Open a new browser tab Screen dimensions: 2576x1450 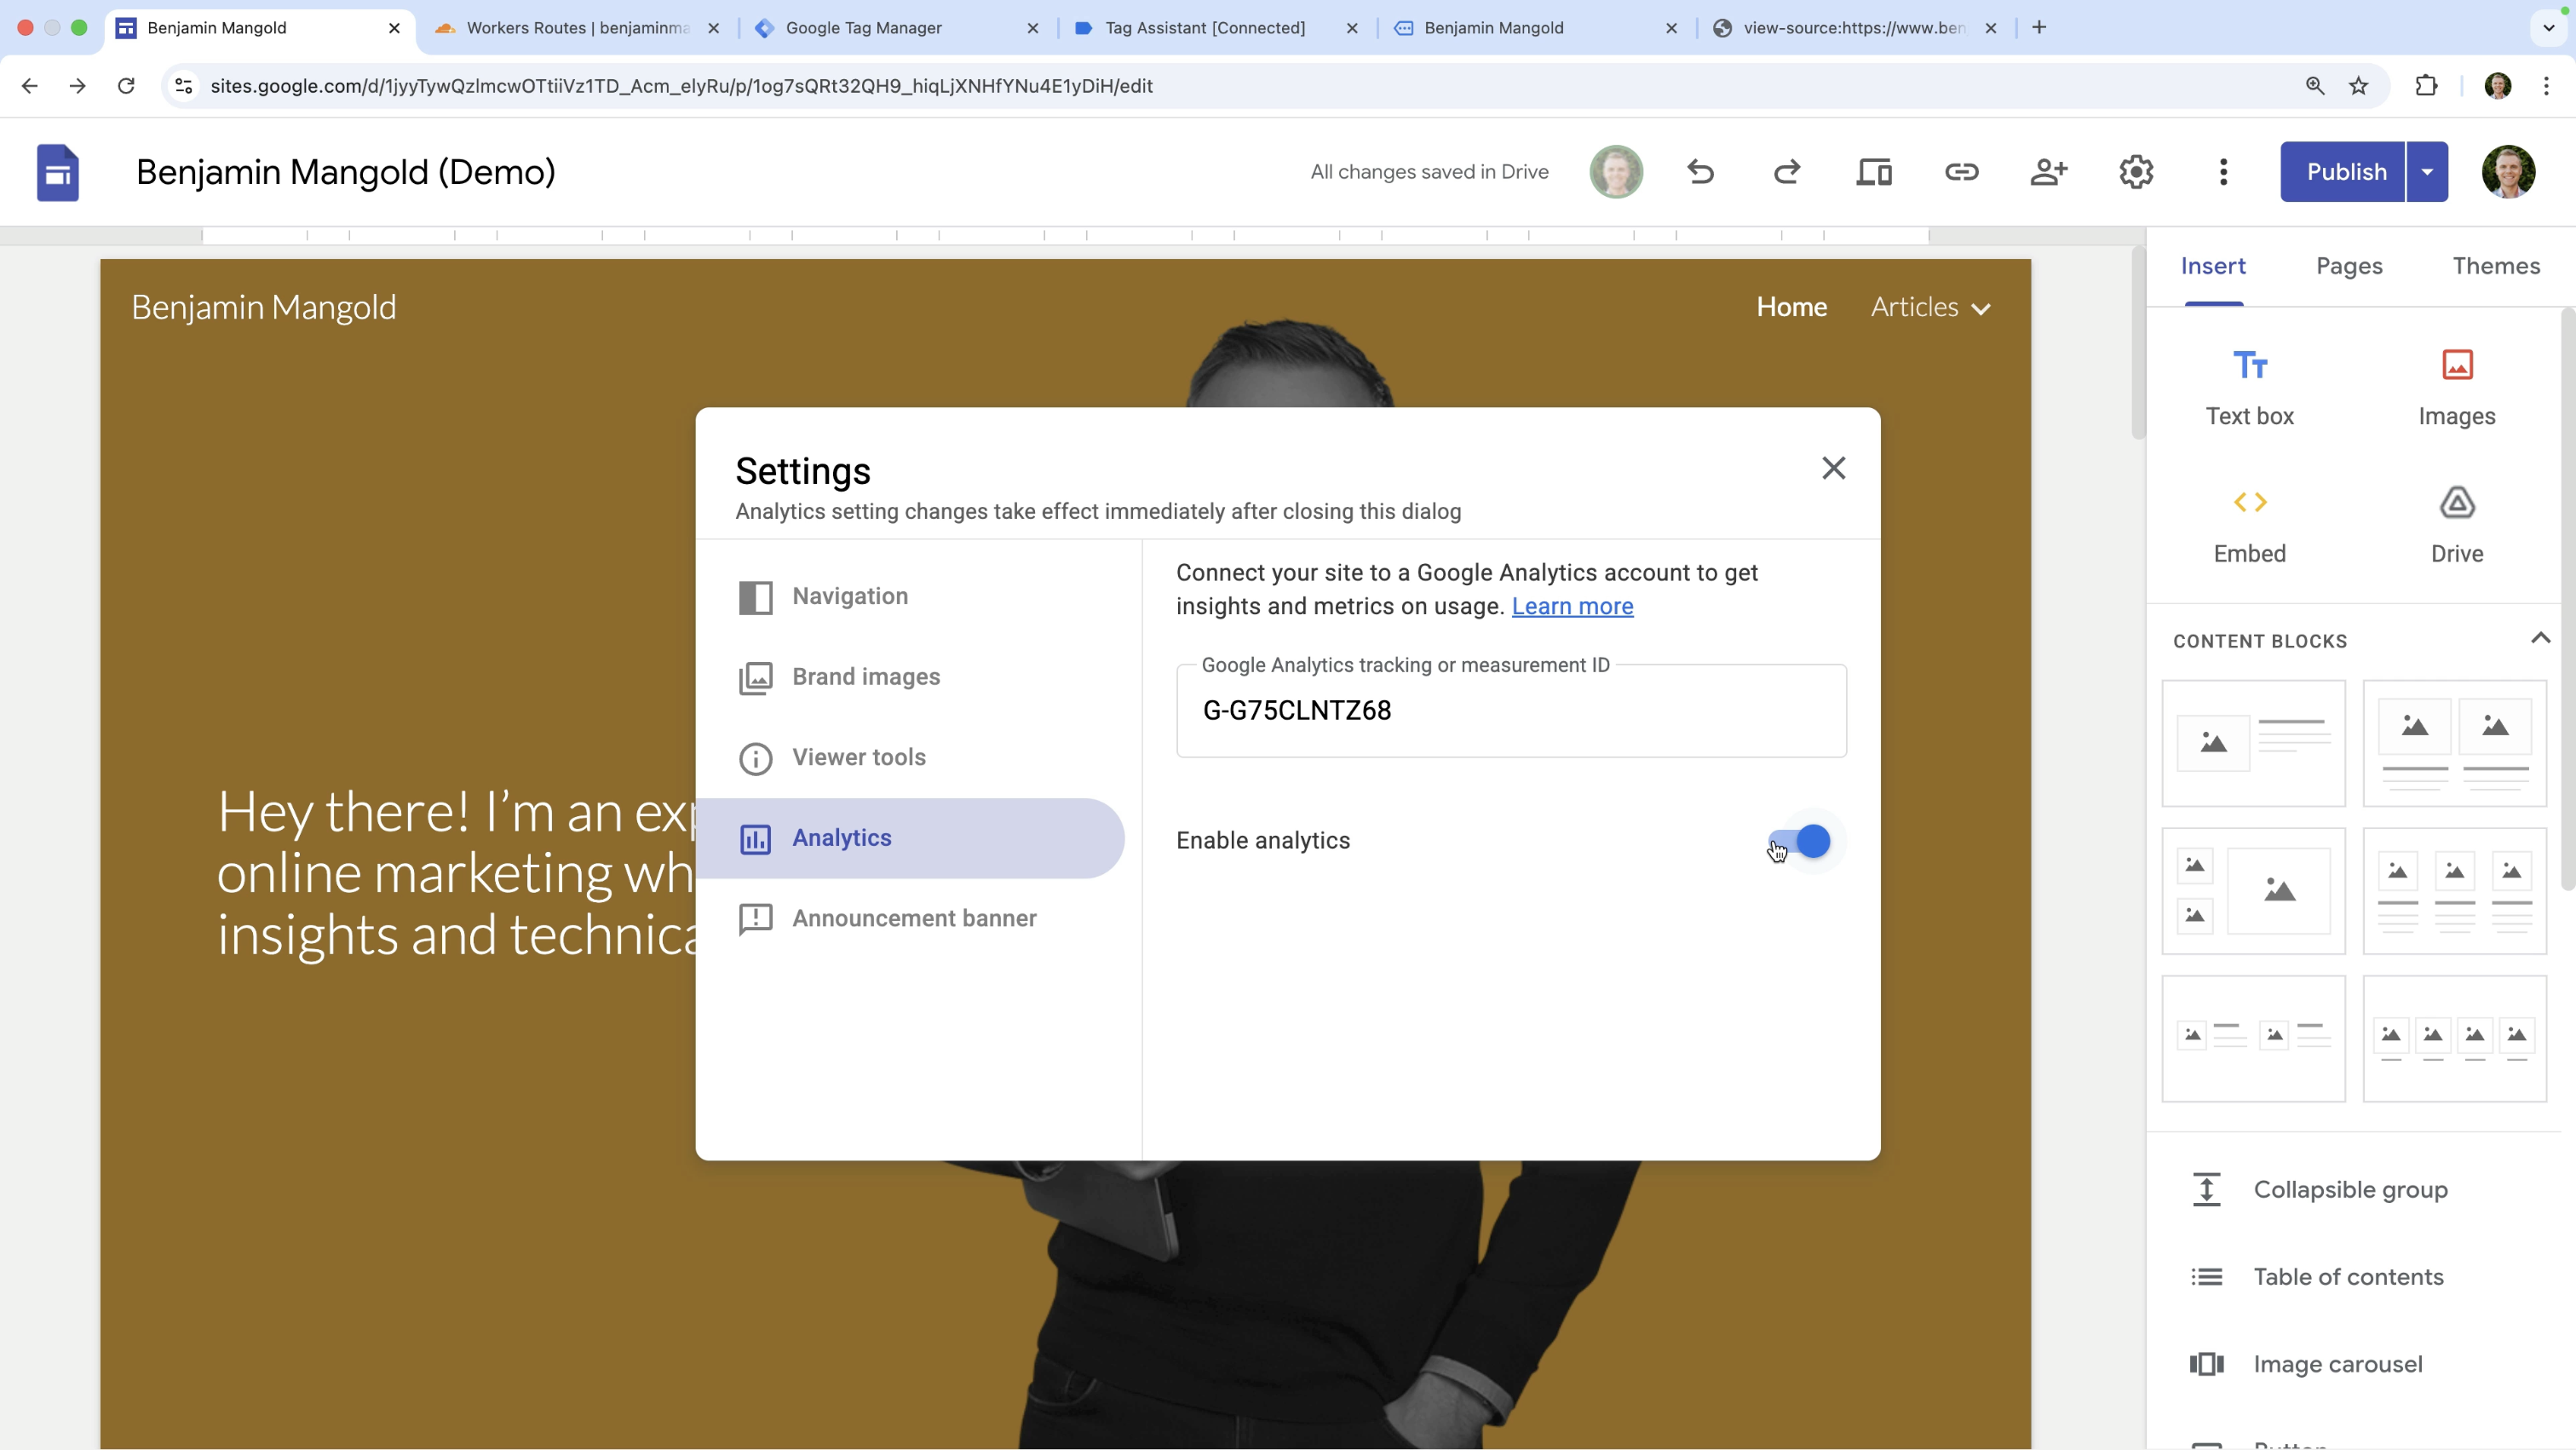tap(2039, 28)
